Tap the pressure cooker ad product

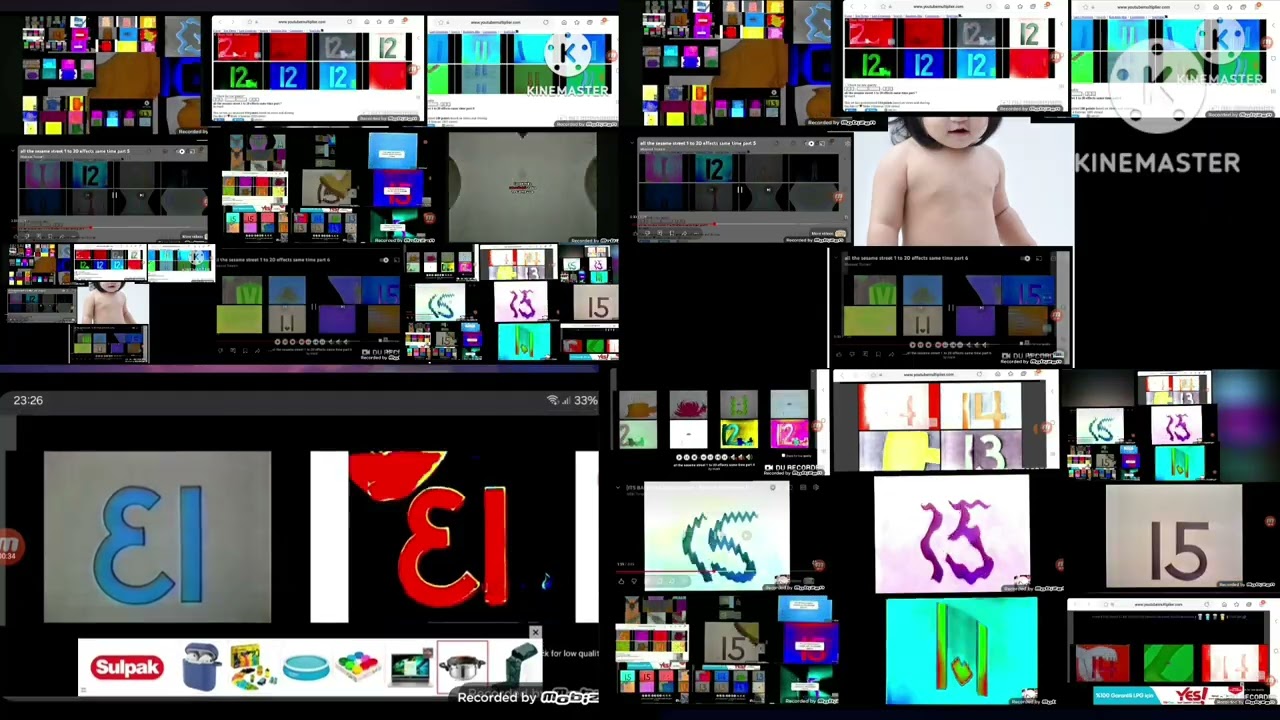tap(462, 668)
